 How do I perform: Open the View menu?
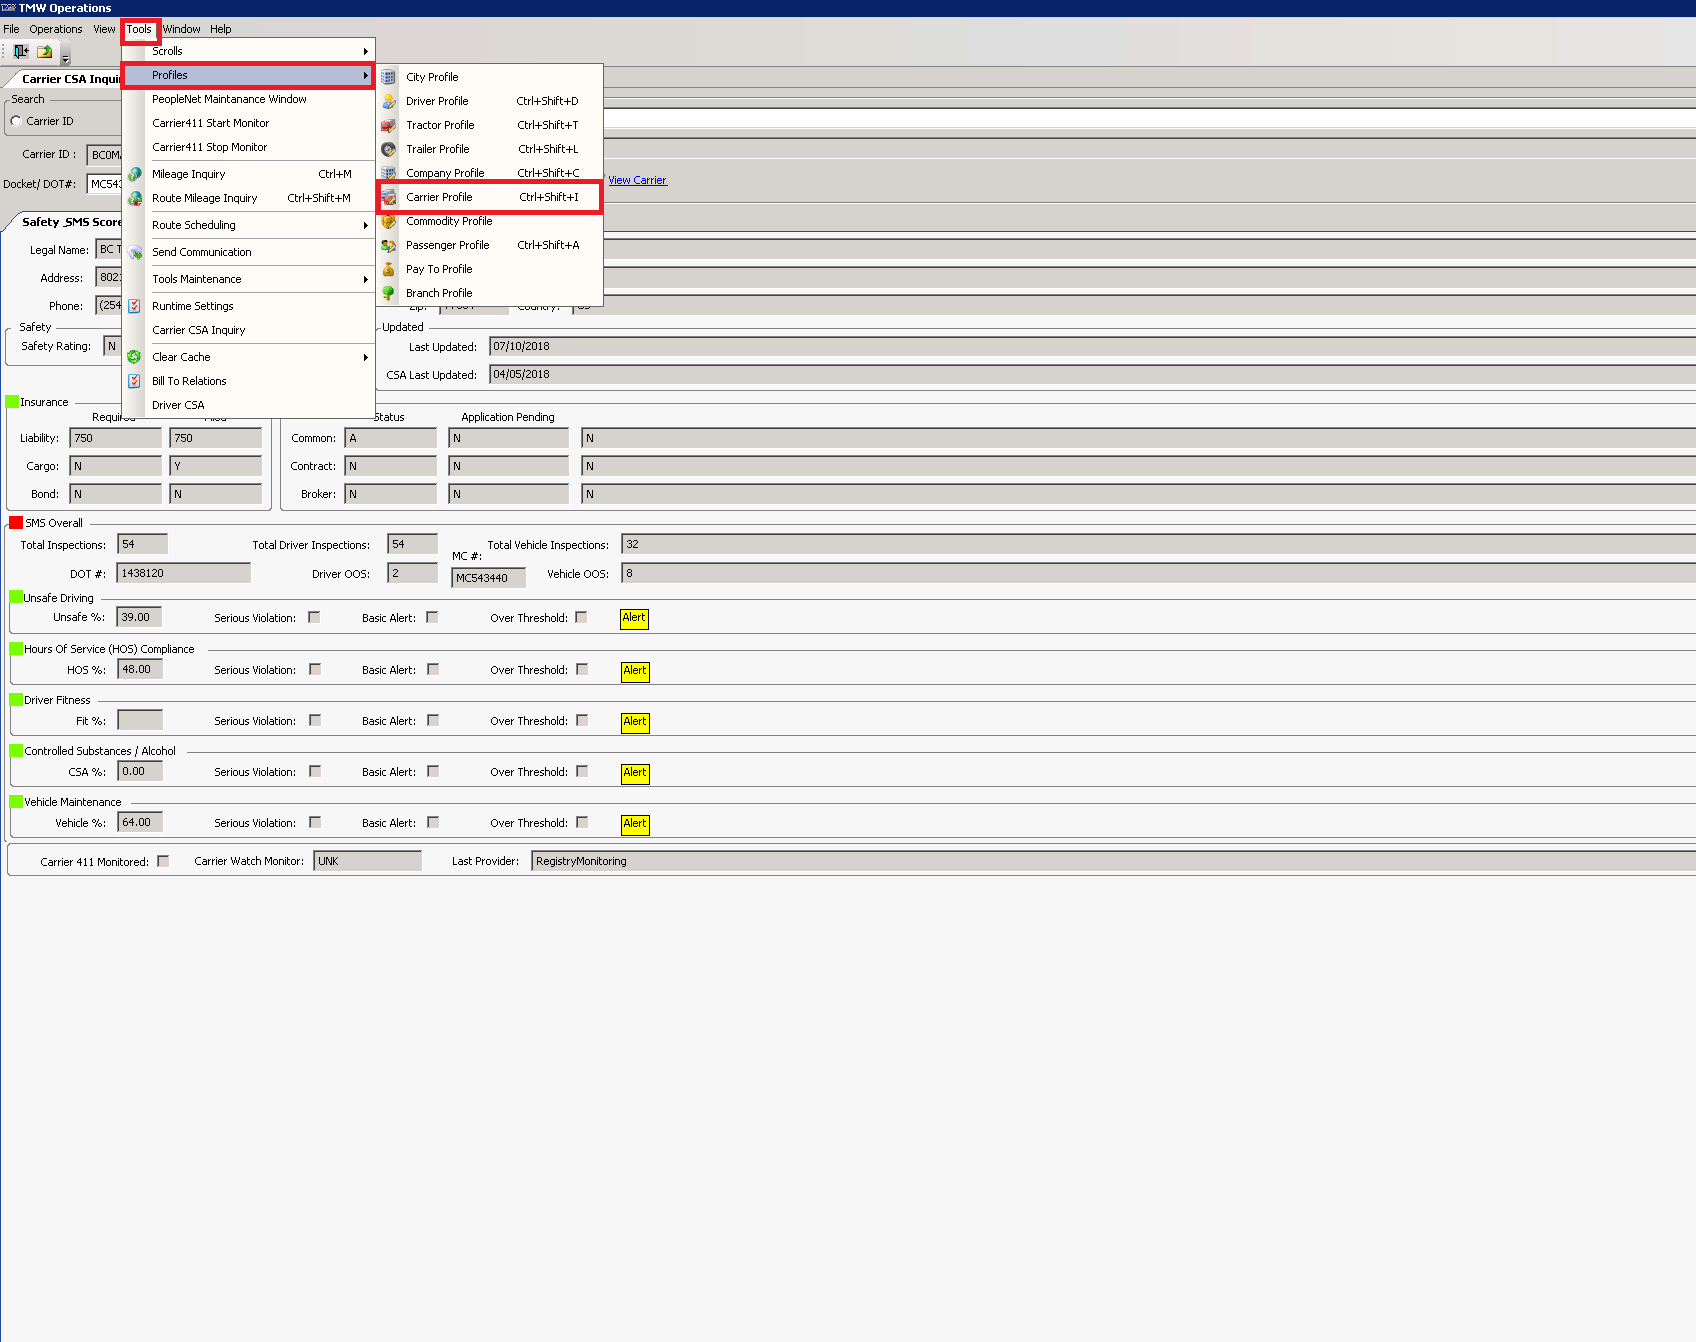(104, 29)
